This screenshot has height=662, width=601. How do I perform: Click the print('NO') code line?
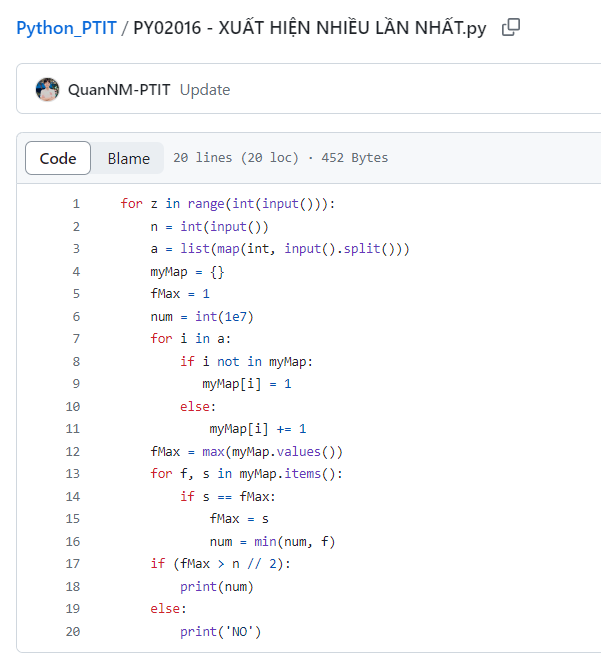[x=220, y=631]
